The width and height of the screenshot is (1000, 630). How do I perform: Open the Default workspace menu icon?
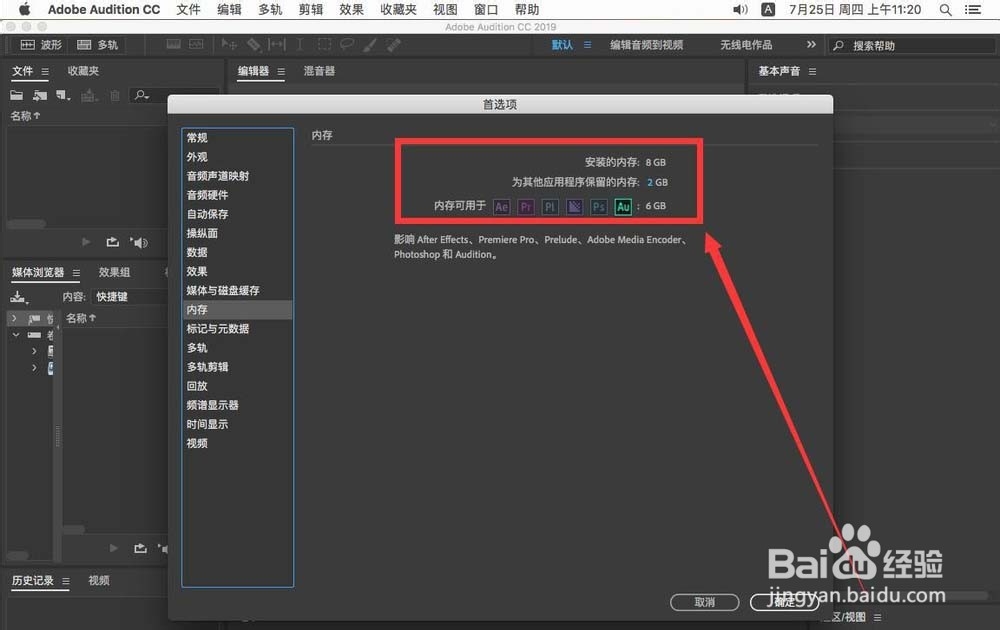click(587, 45)
